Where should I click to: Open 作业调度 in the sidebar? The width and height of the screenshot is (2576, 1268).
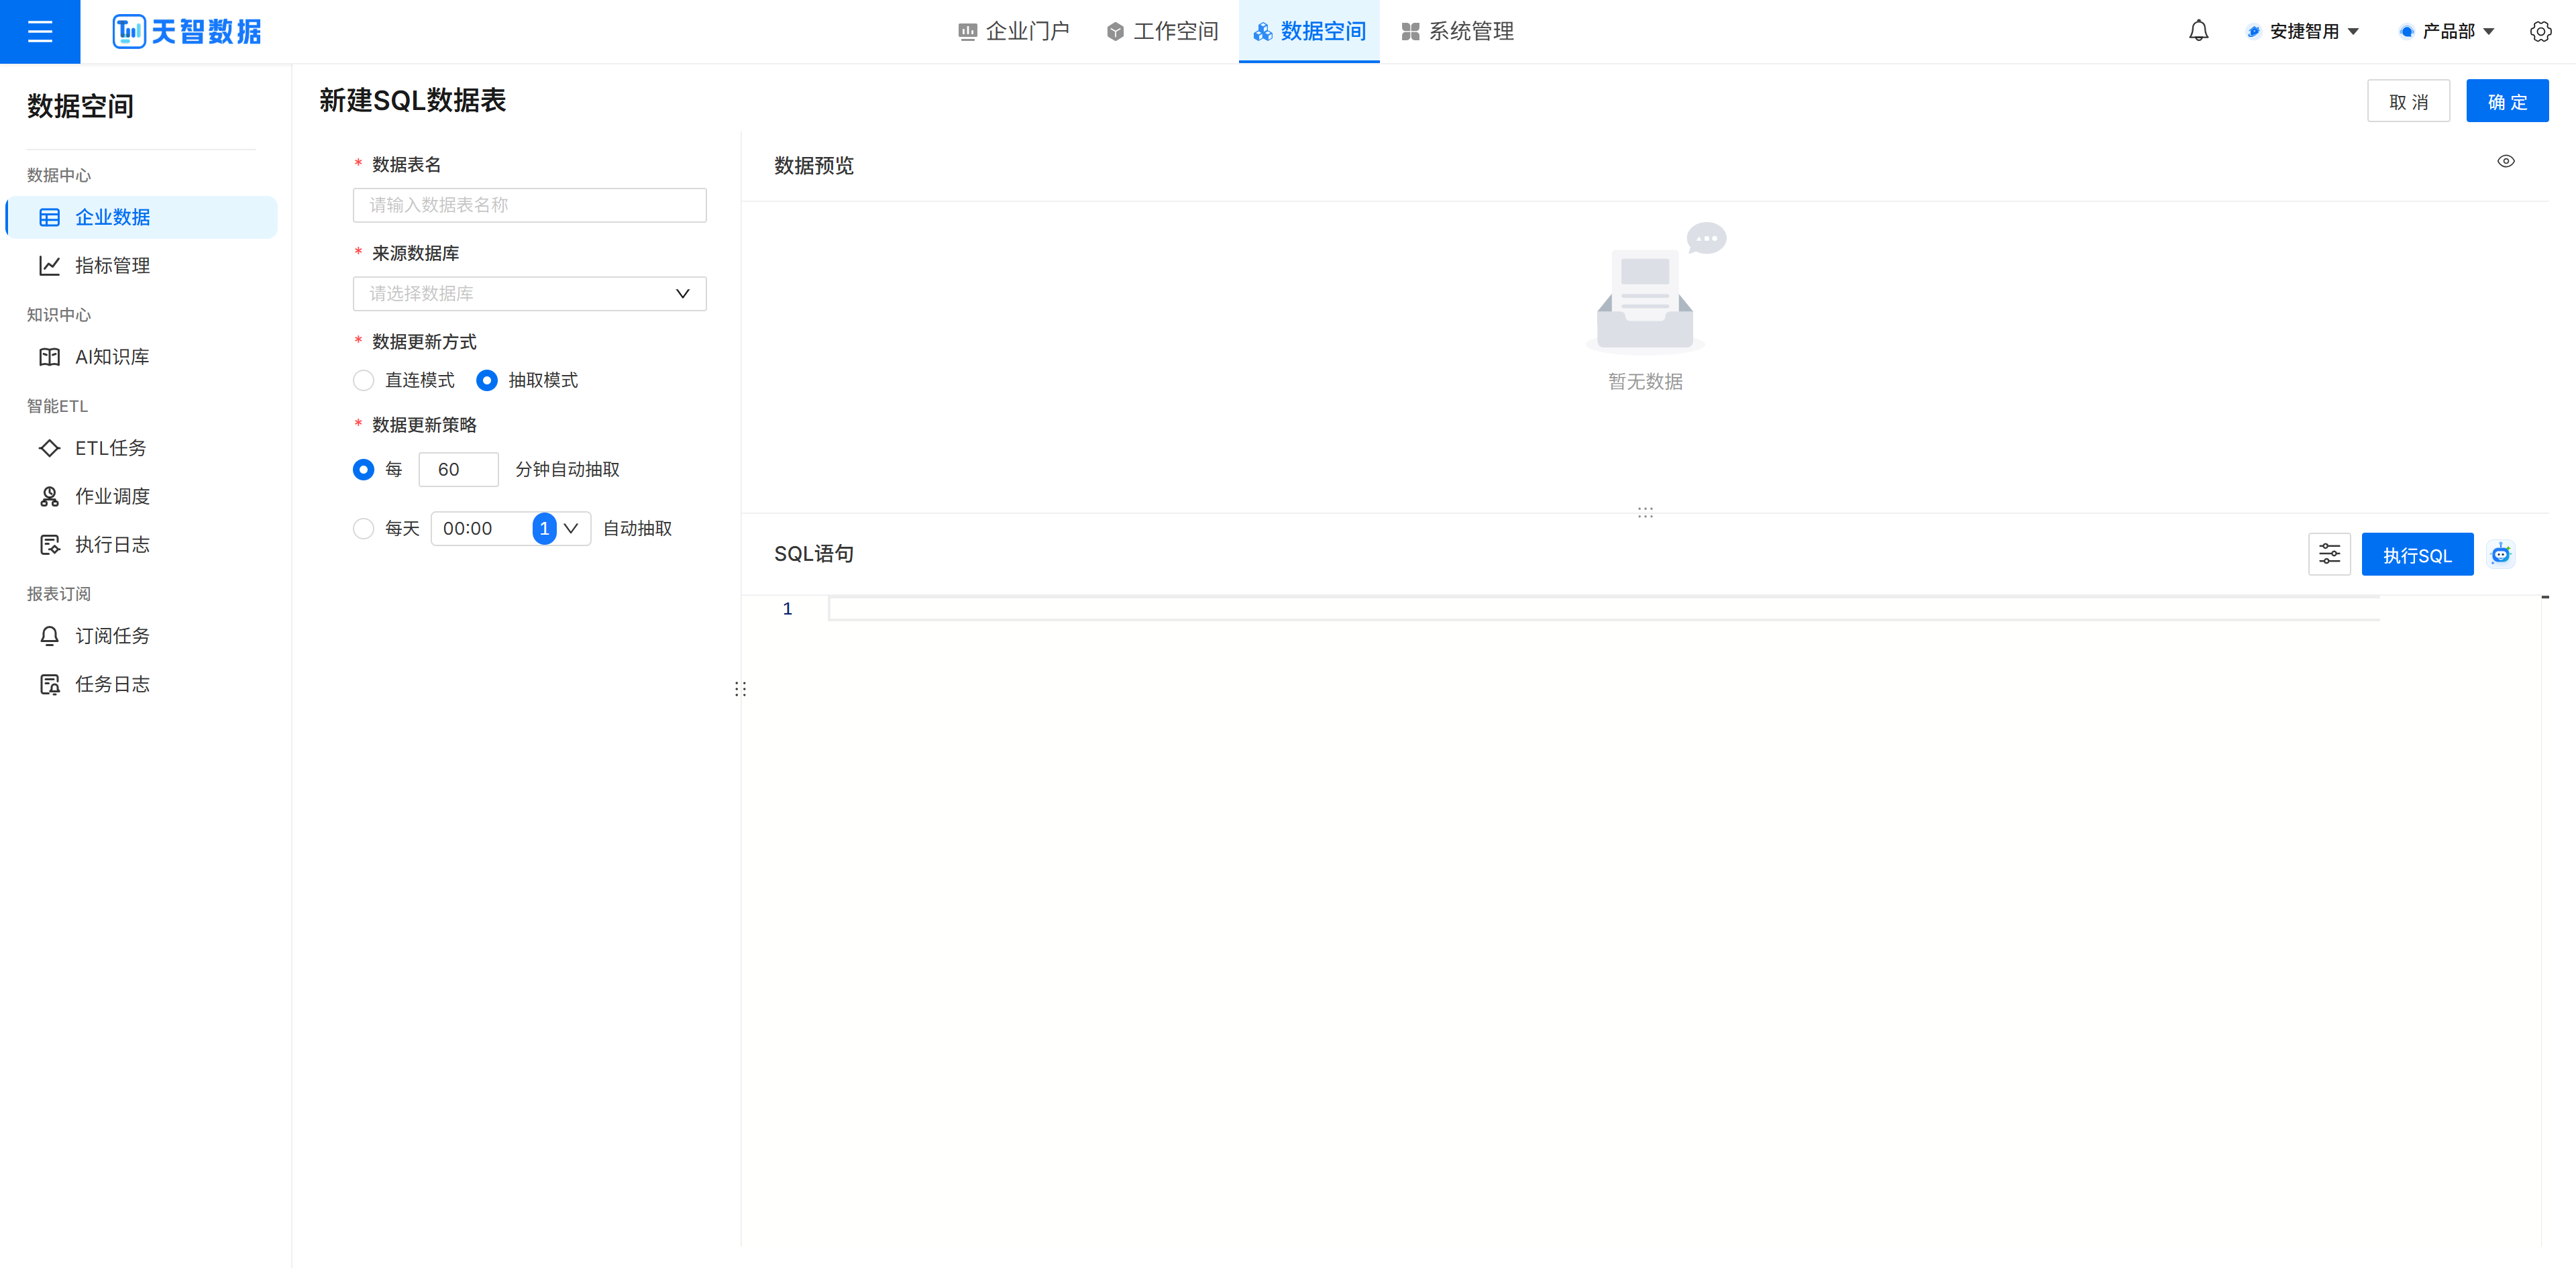click(x=142, y=497)
